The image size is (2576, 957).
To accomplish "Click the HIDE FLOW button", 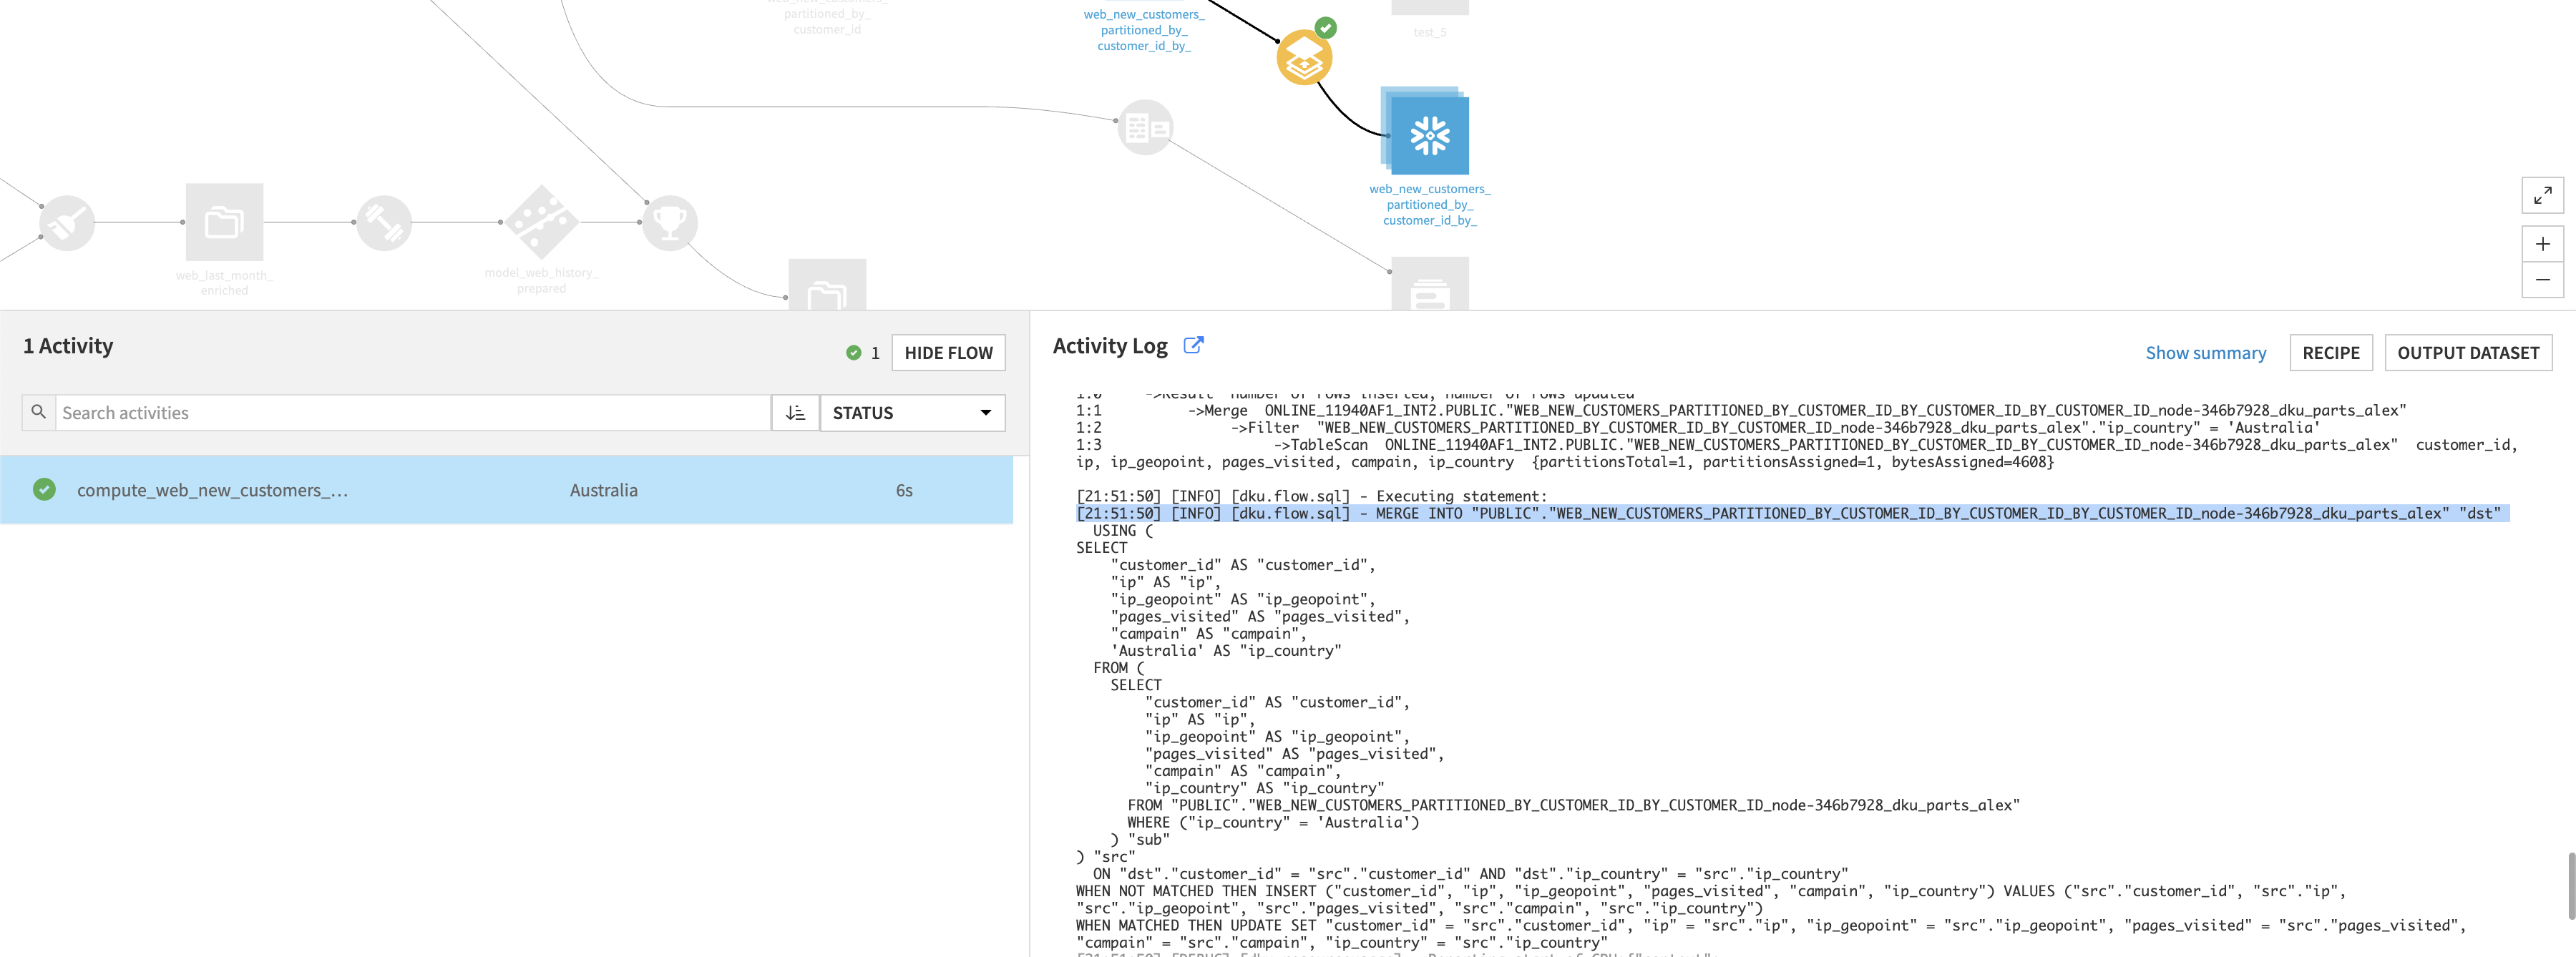I will click(x=947, y=352).
